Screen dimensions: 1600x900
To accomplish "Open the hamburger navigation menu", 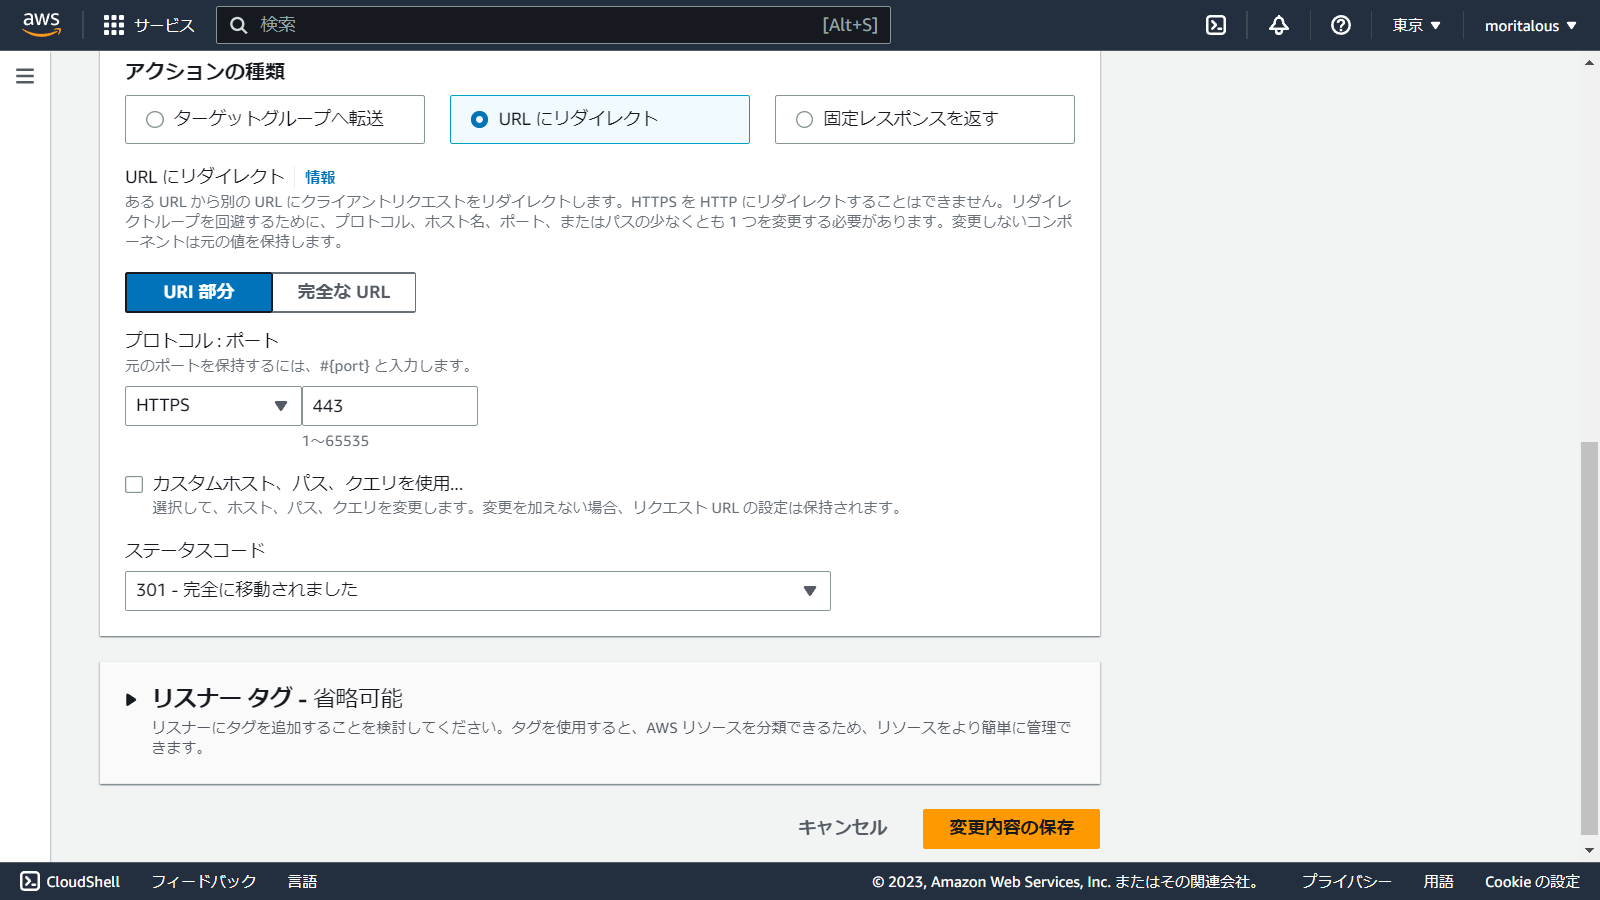I will (x=24, y=74).
